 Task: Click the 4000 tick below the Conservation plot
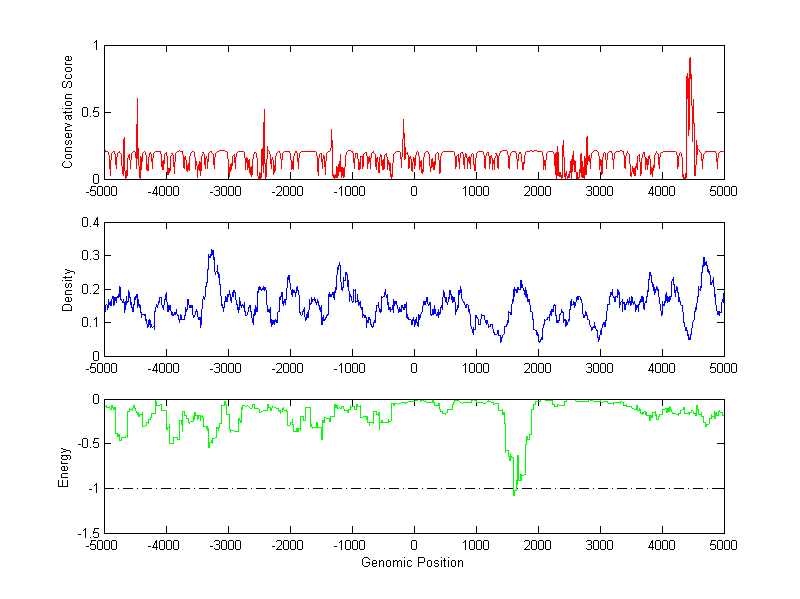[661, 190]
